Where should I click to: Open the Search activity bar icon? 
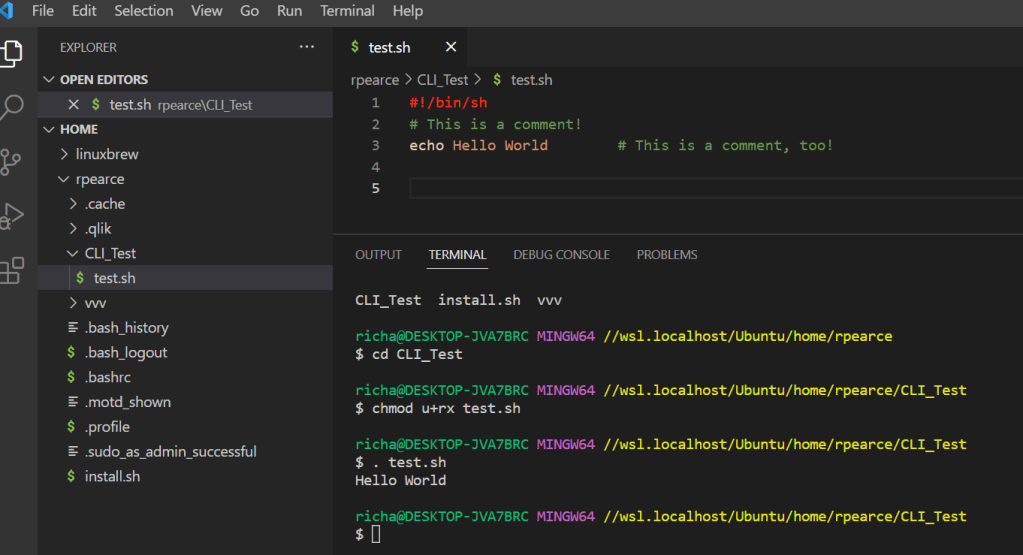coord(12,106)
